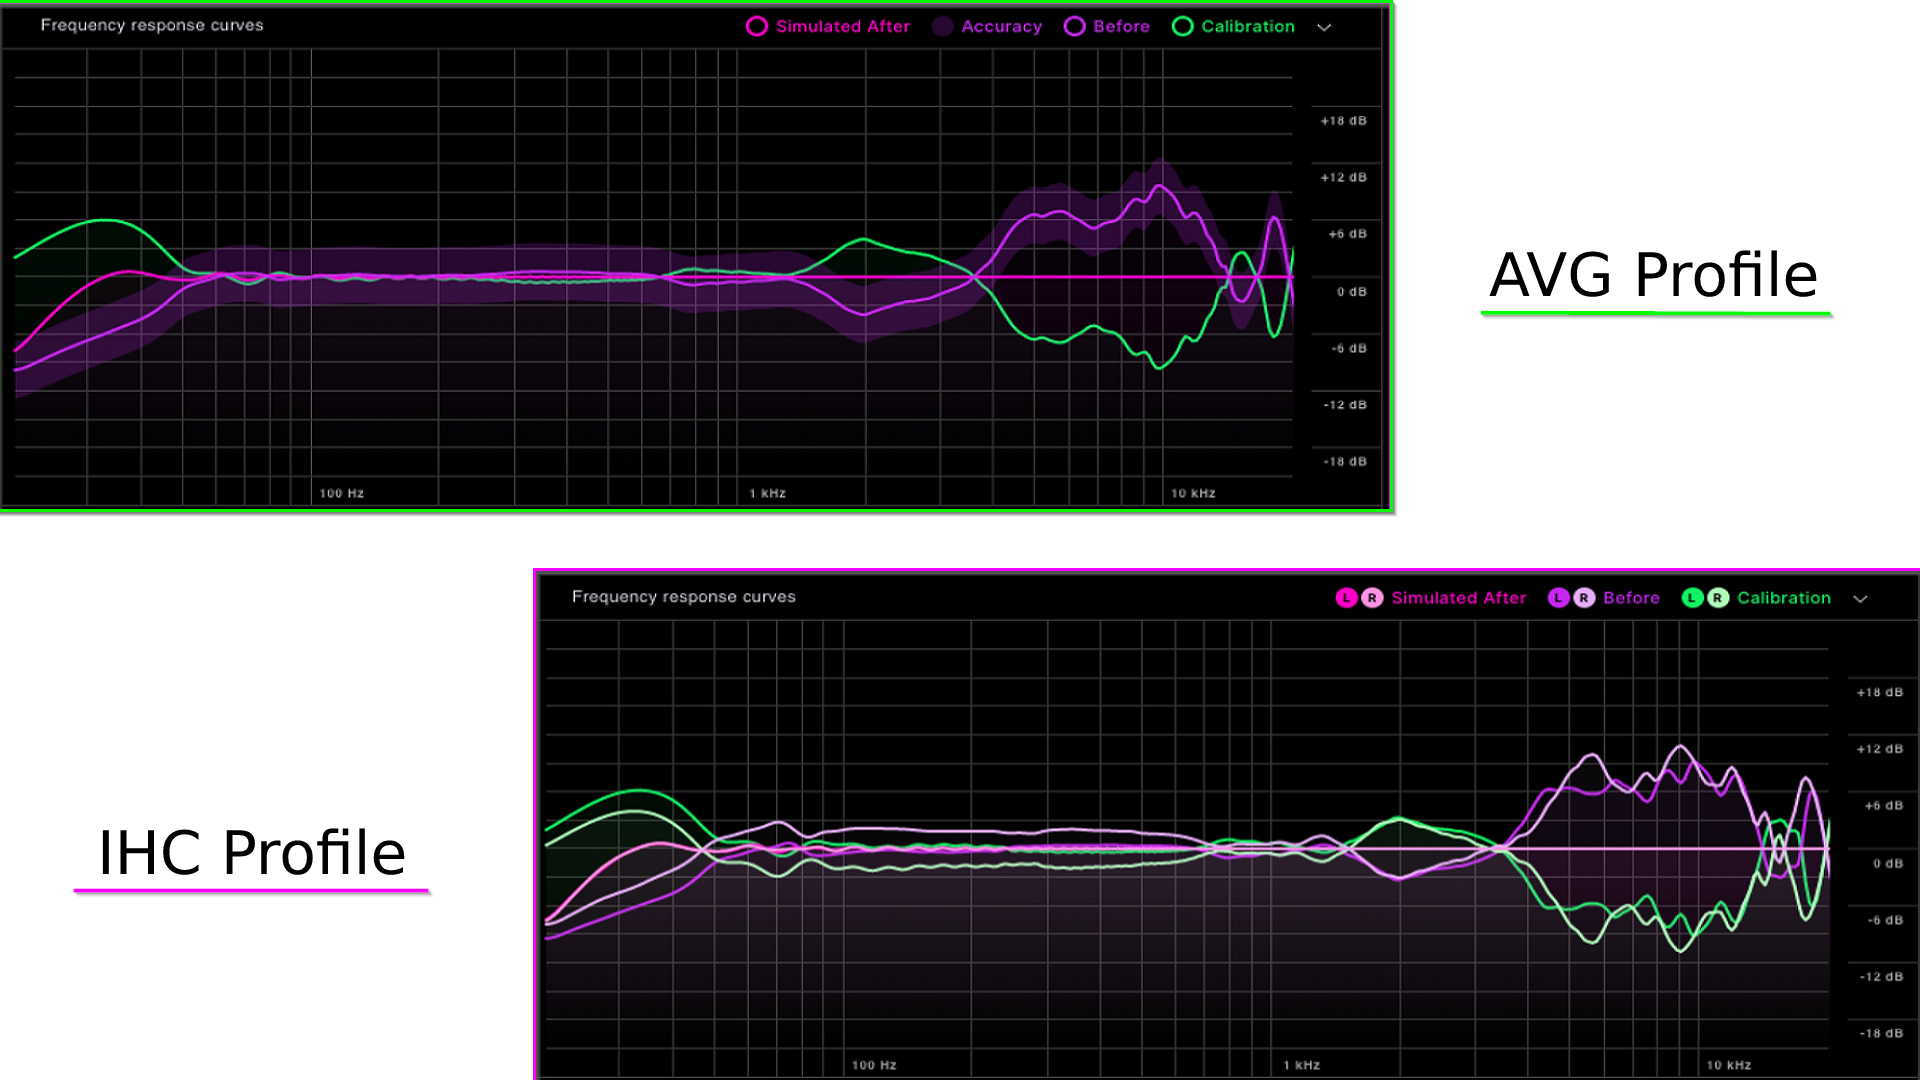Toggle Simulated After circle in upper graph legend

tap(757, 27)
